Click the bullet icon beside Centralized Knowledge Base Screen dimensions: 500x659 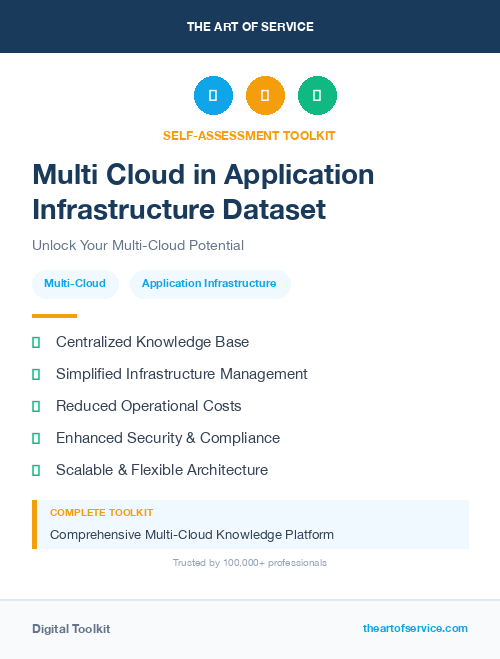(x=36, y=343)
